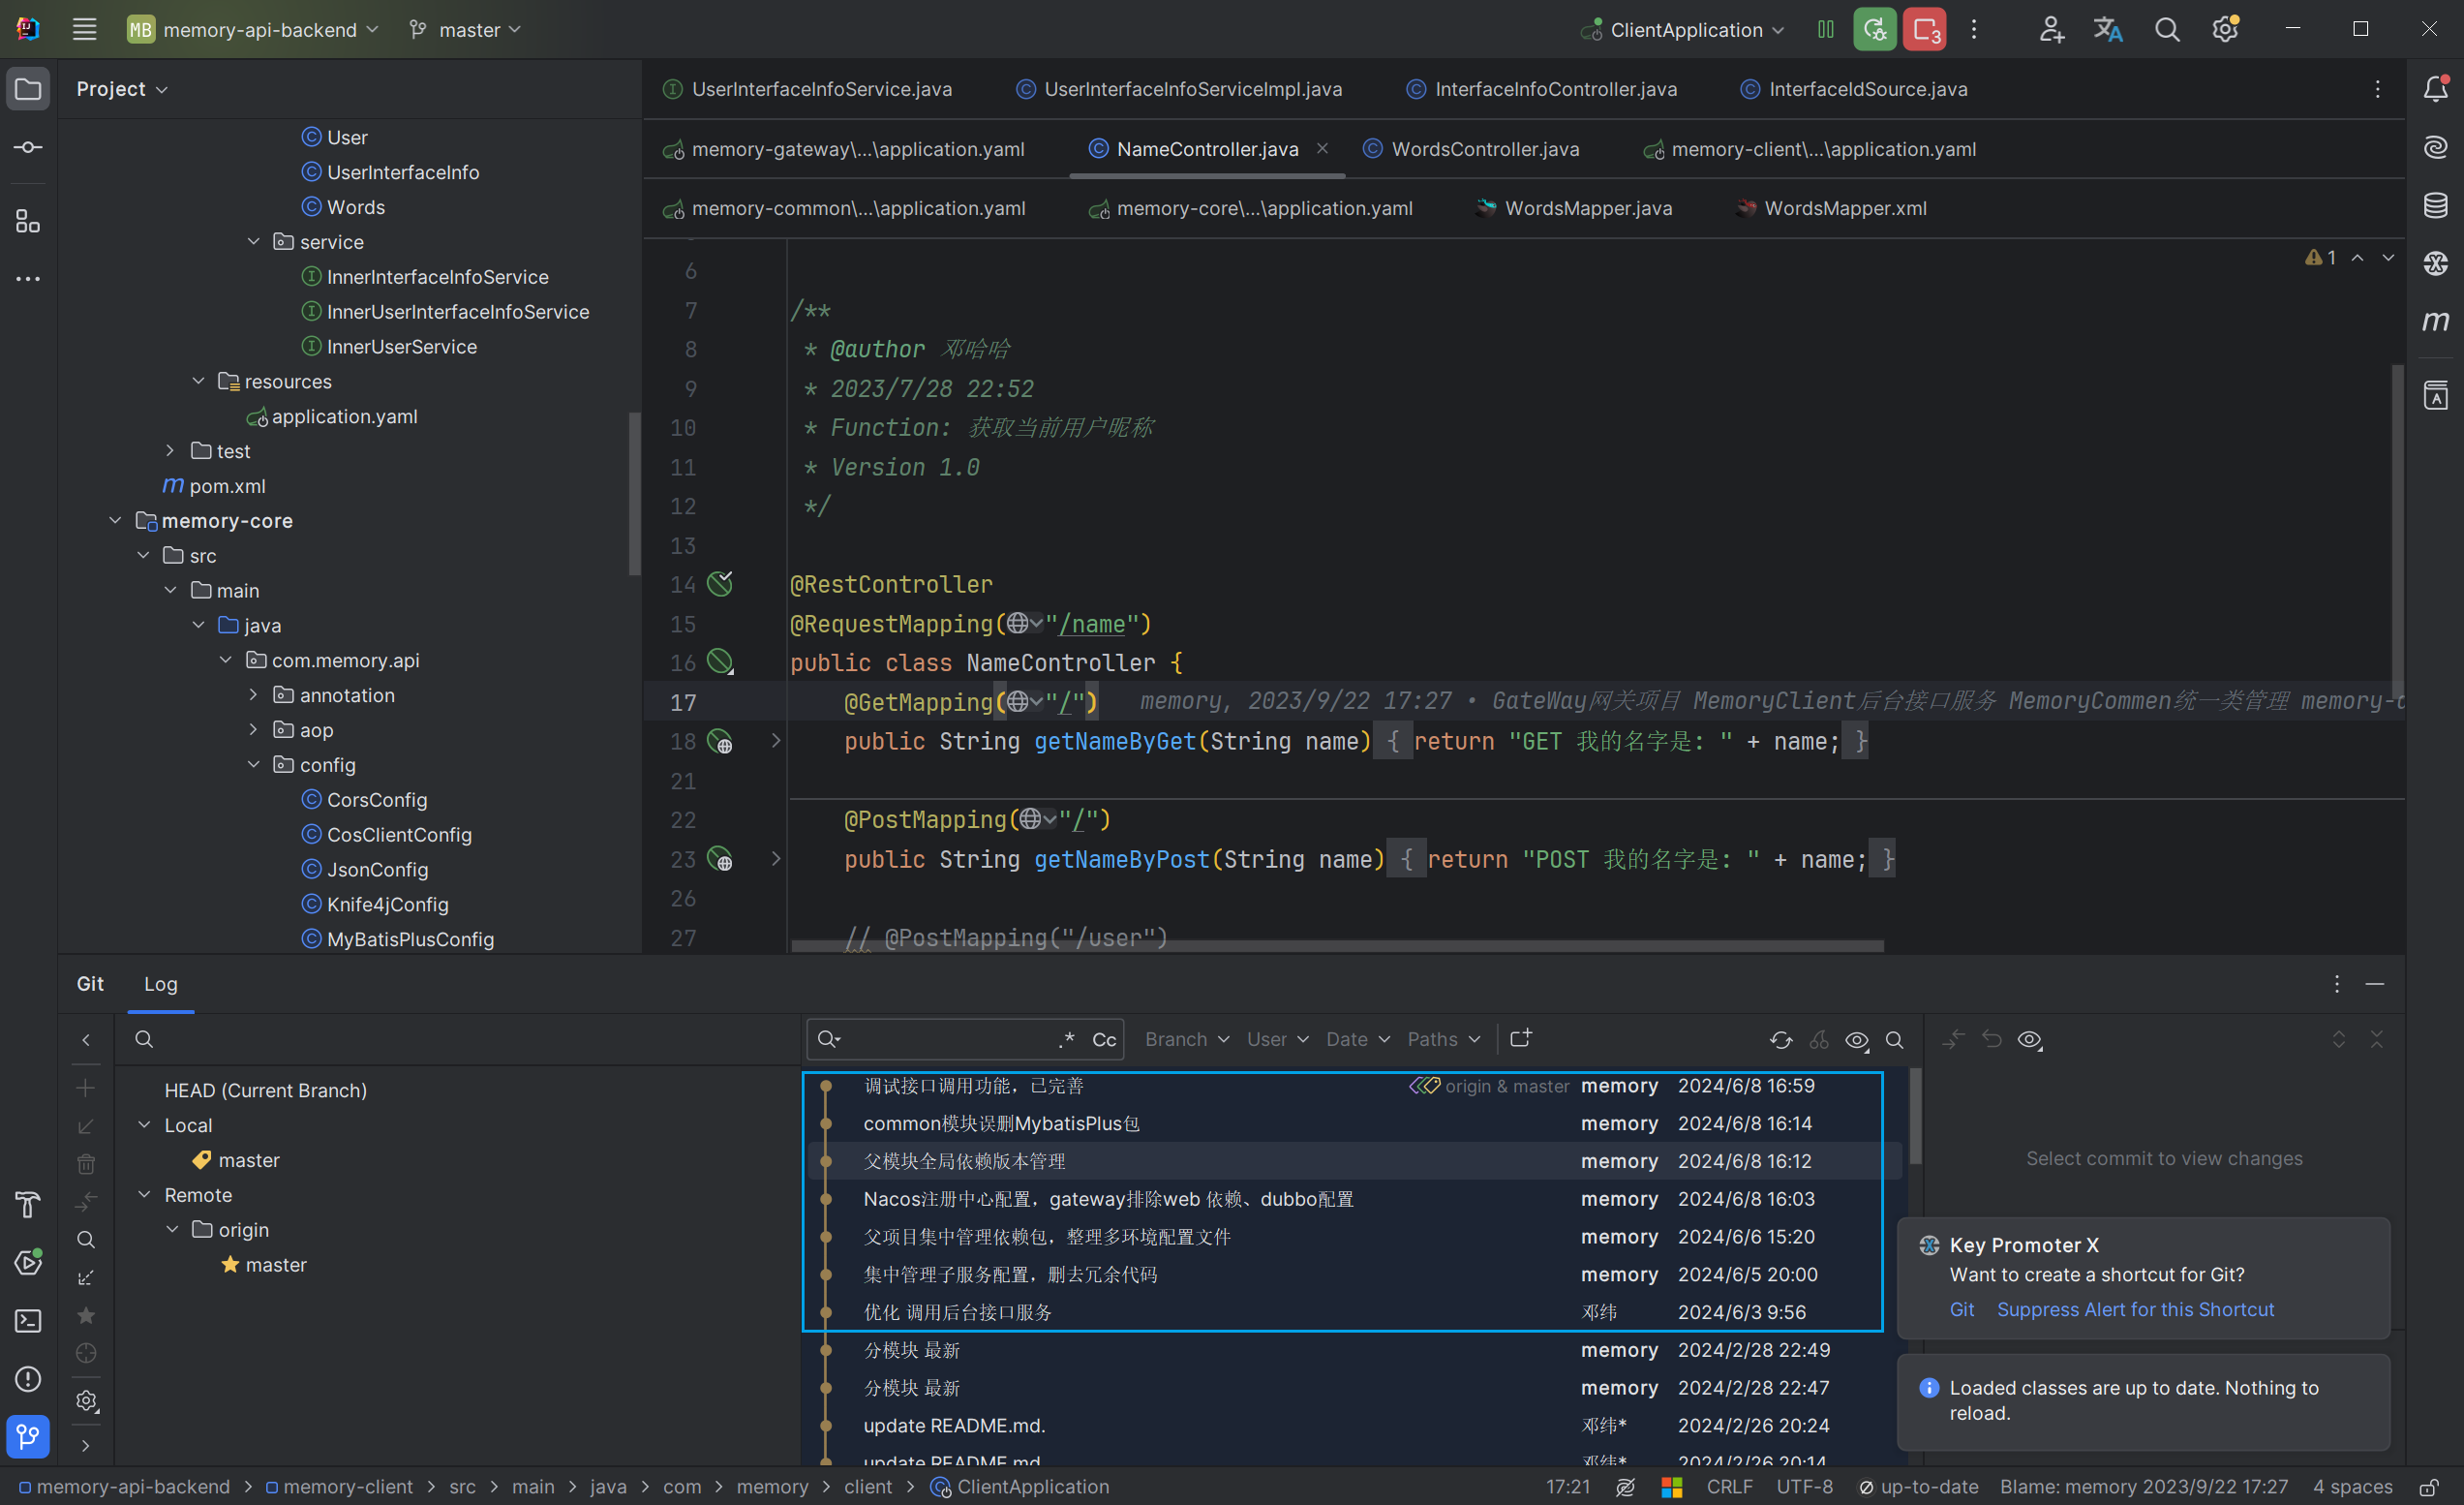Refresh the Git log
Viewport: 2464px width, 1505px height.
[1781, 1040]
